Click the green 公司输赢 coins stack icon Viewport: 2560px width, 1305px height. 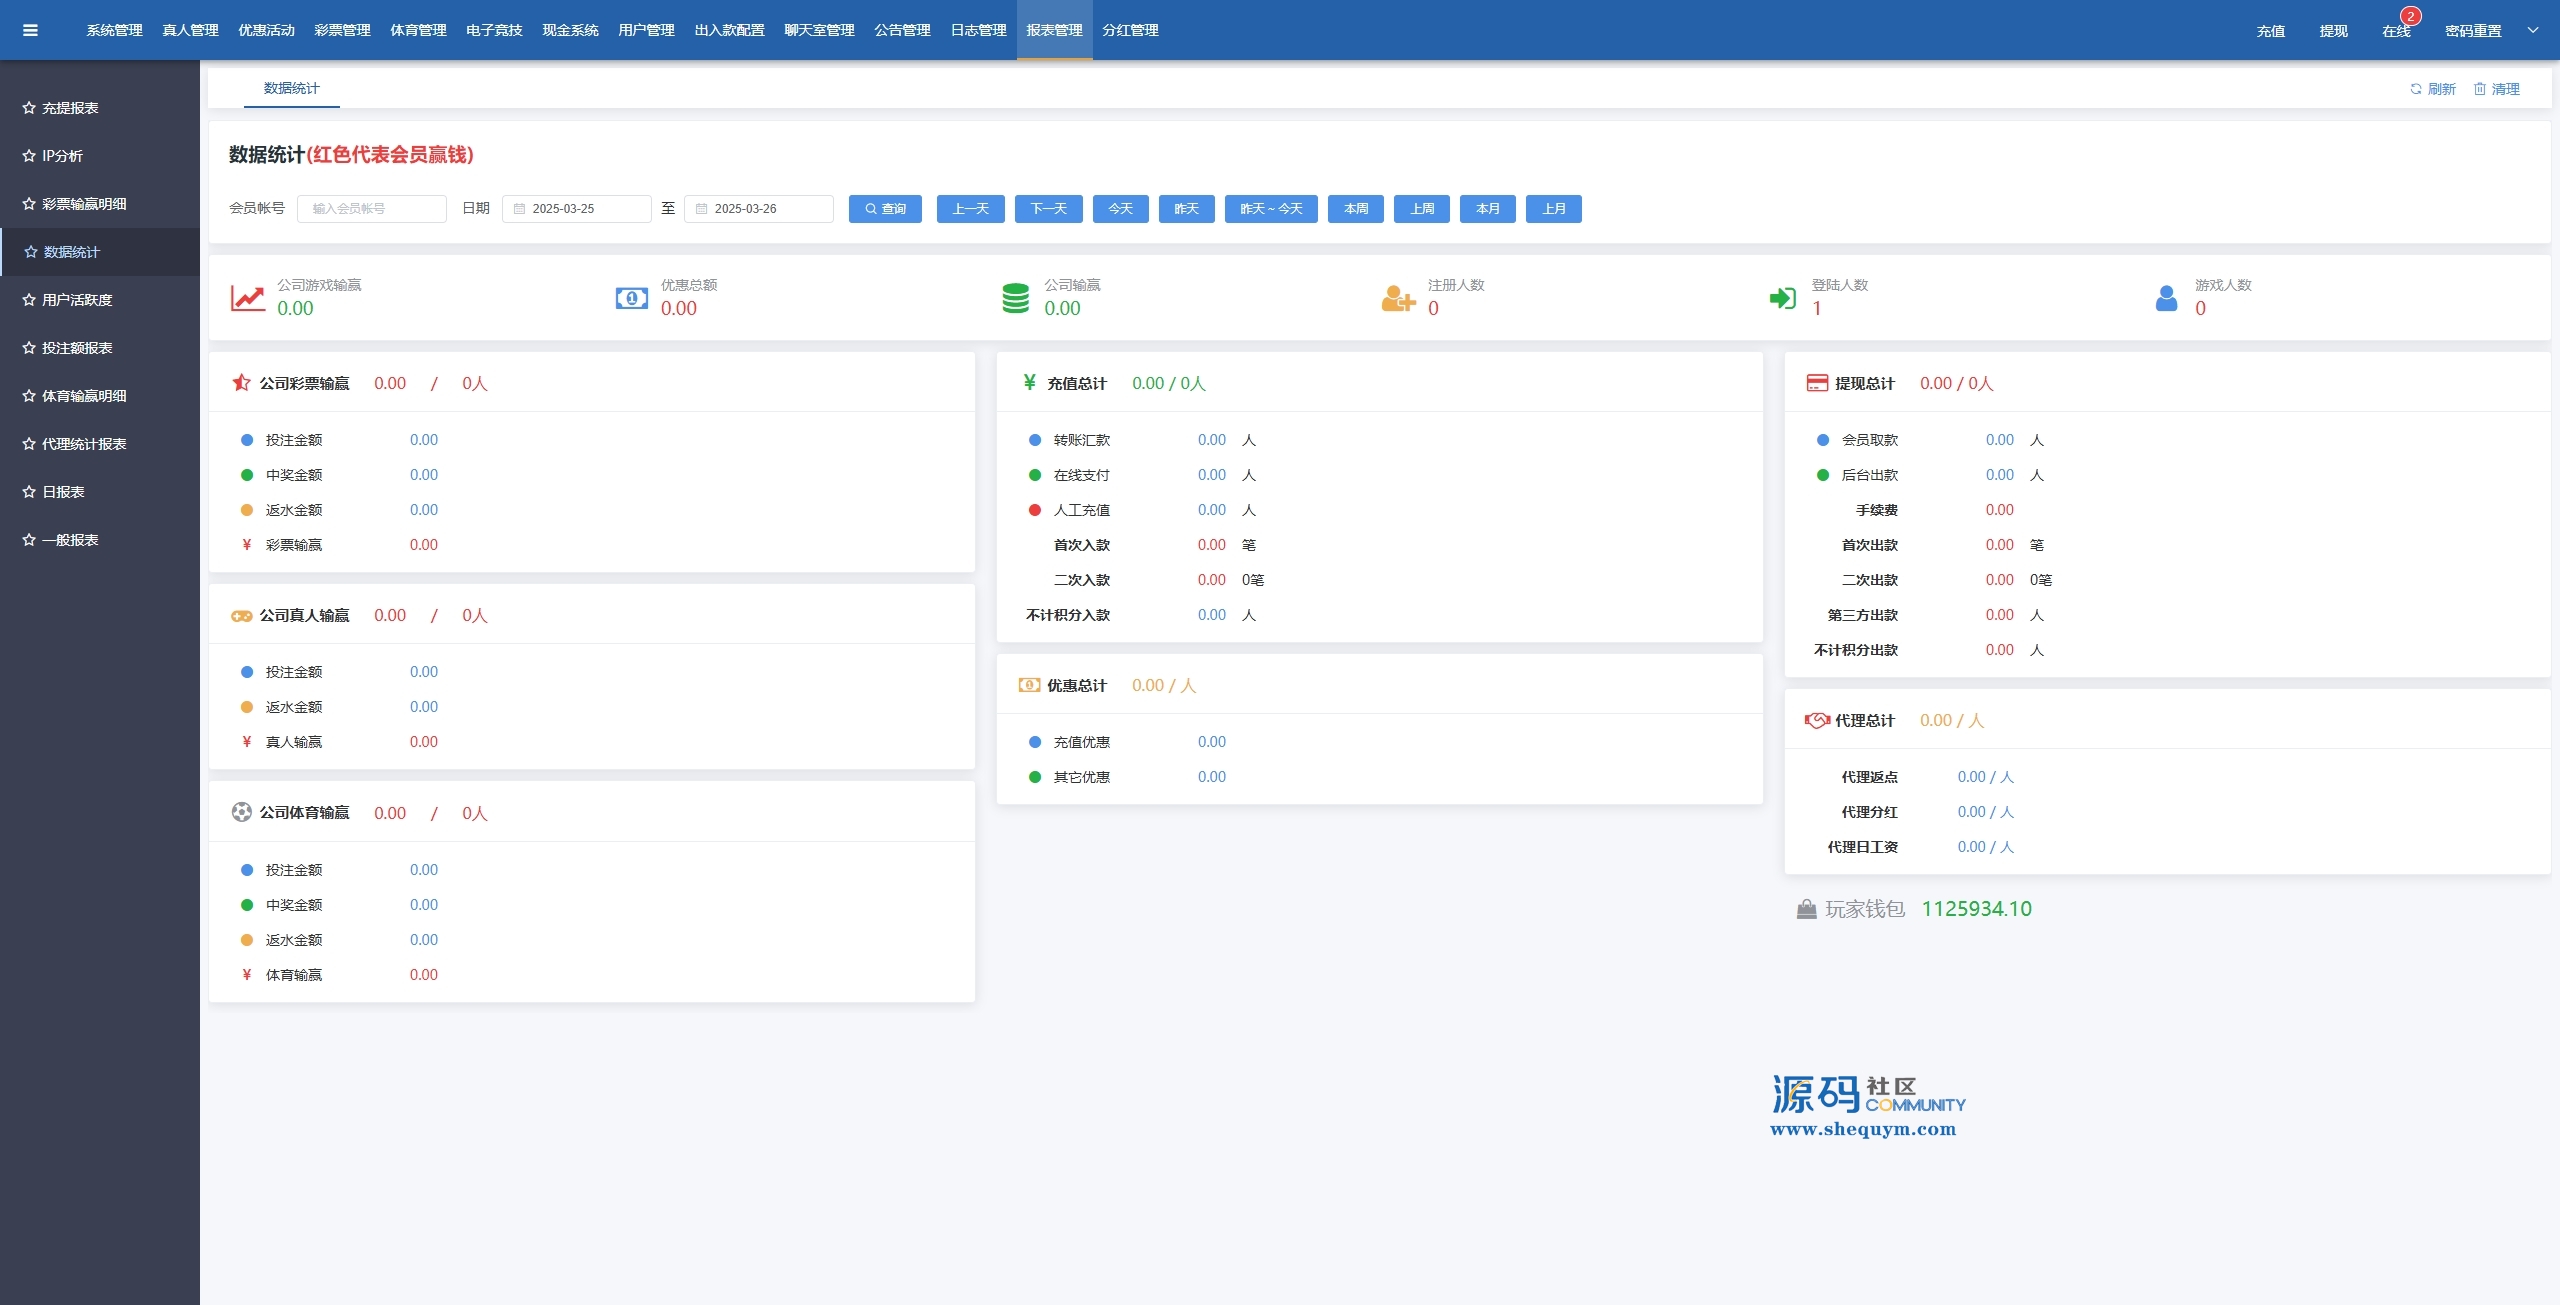[1015, 298]
